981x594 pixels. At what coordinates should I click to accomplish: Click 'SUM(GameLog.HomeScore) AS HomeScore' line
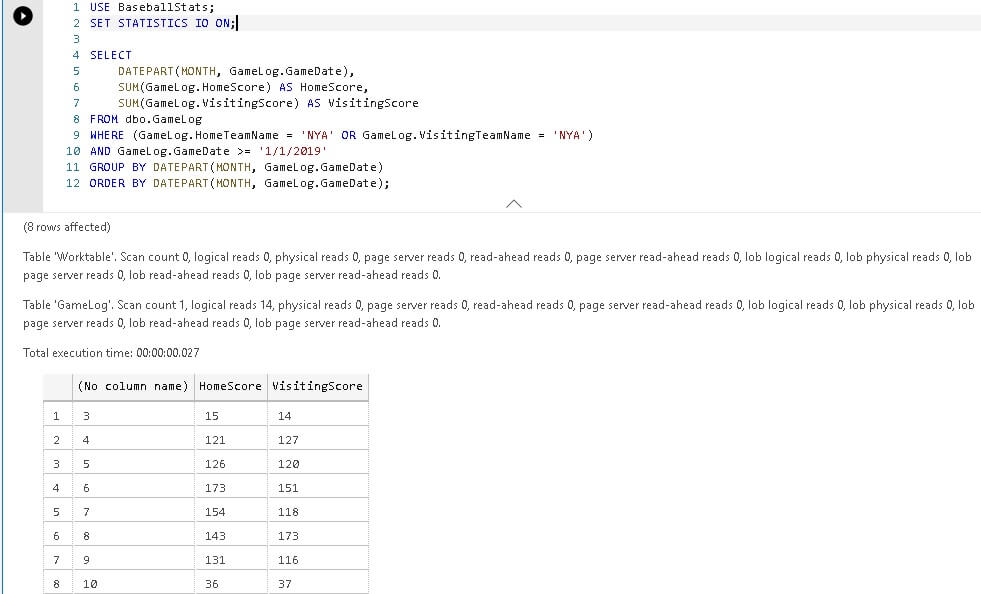pos(243,87)
